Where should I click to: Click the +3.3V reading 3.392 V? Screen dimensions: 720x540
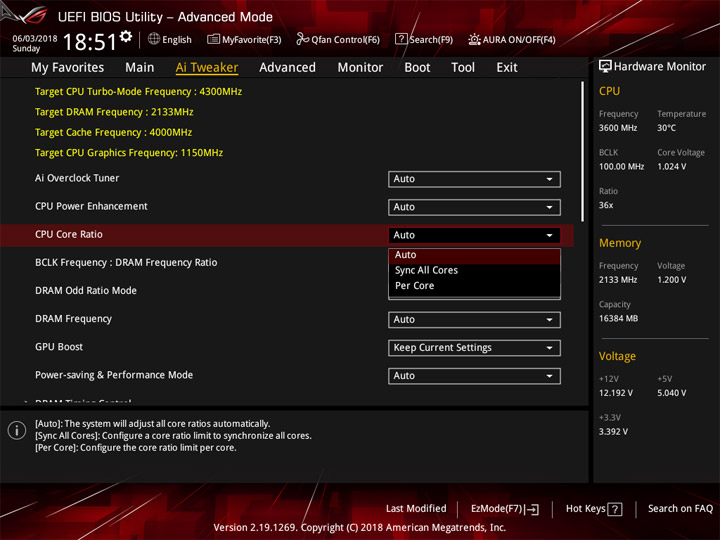(613, 432)
